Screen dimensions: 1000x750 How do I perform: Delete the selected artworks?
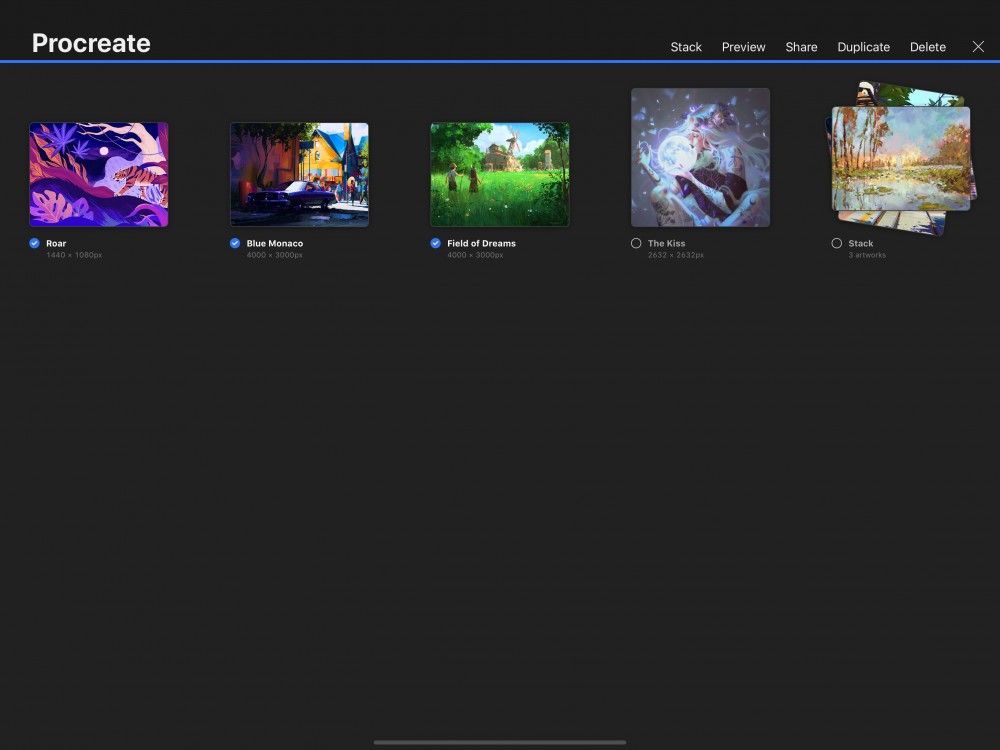tap(927, 46)
